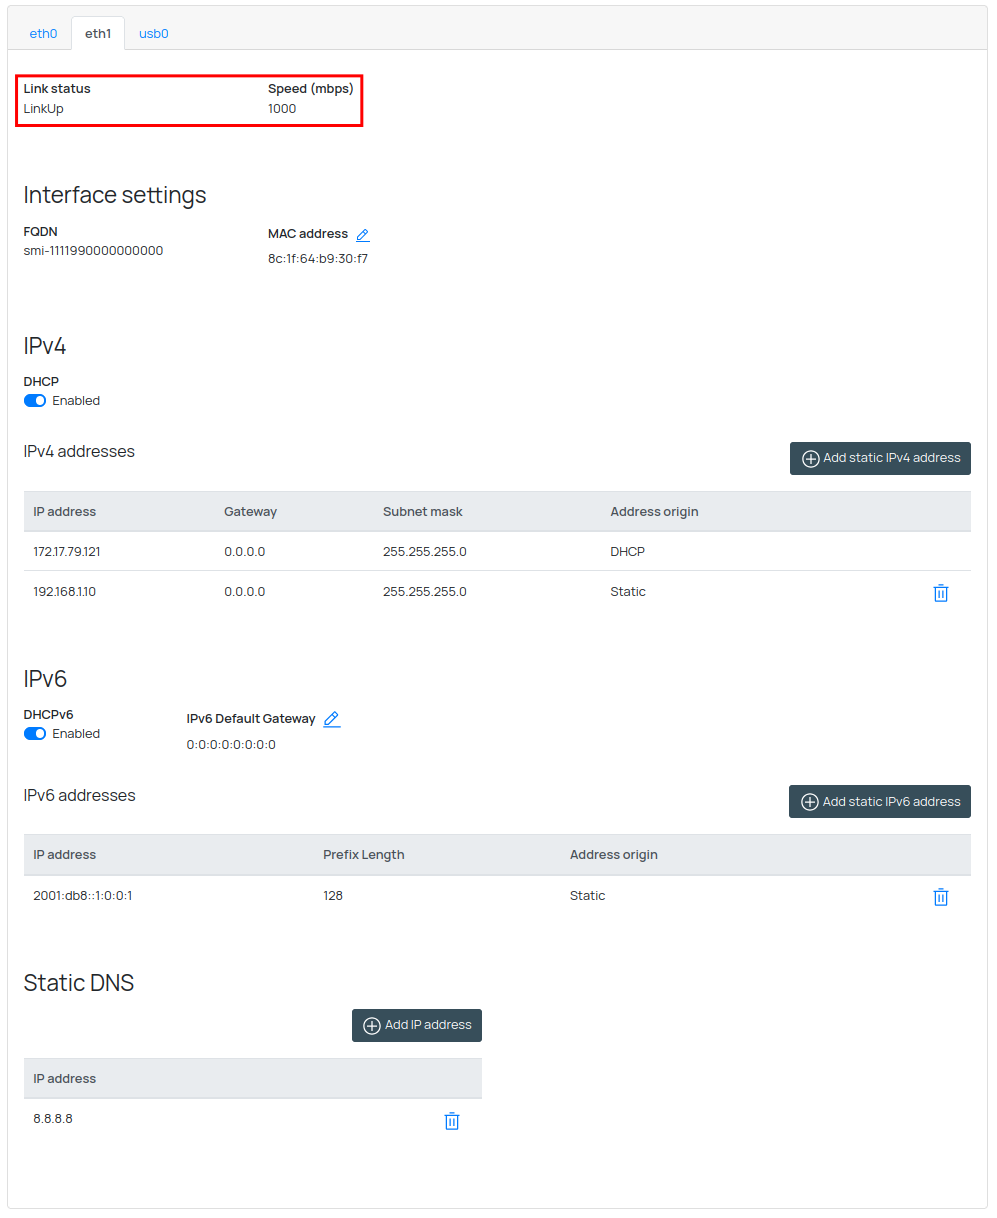997x1218 pixels.
Task: Delete IPv6 address 2001:db8::1:0:0:1
Action: coord(940,897)
